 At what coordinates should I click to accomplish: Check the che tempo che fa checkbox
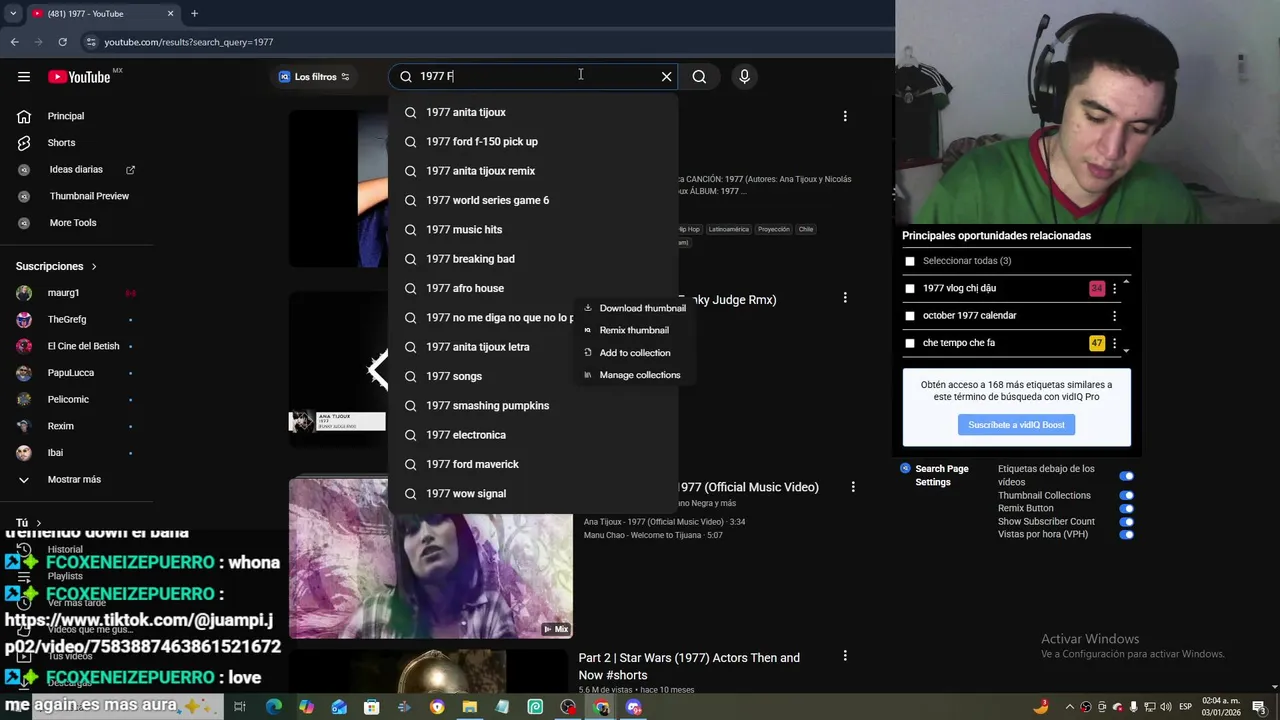(x=910, y=343)
